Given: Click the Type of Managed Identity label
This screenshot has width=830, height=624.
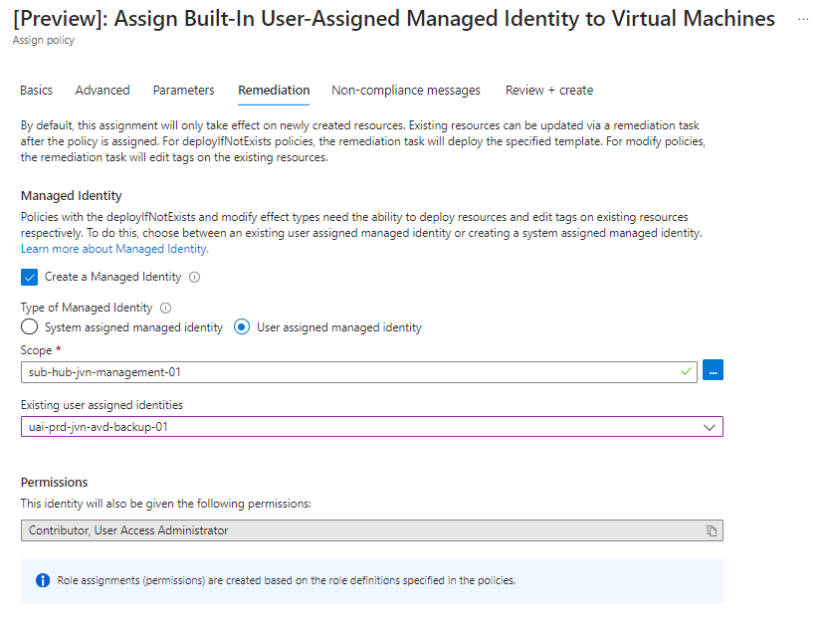Looking at the screenshot, I should (86, 308).
